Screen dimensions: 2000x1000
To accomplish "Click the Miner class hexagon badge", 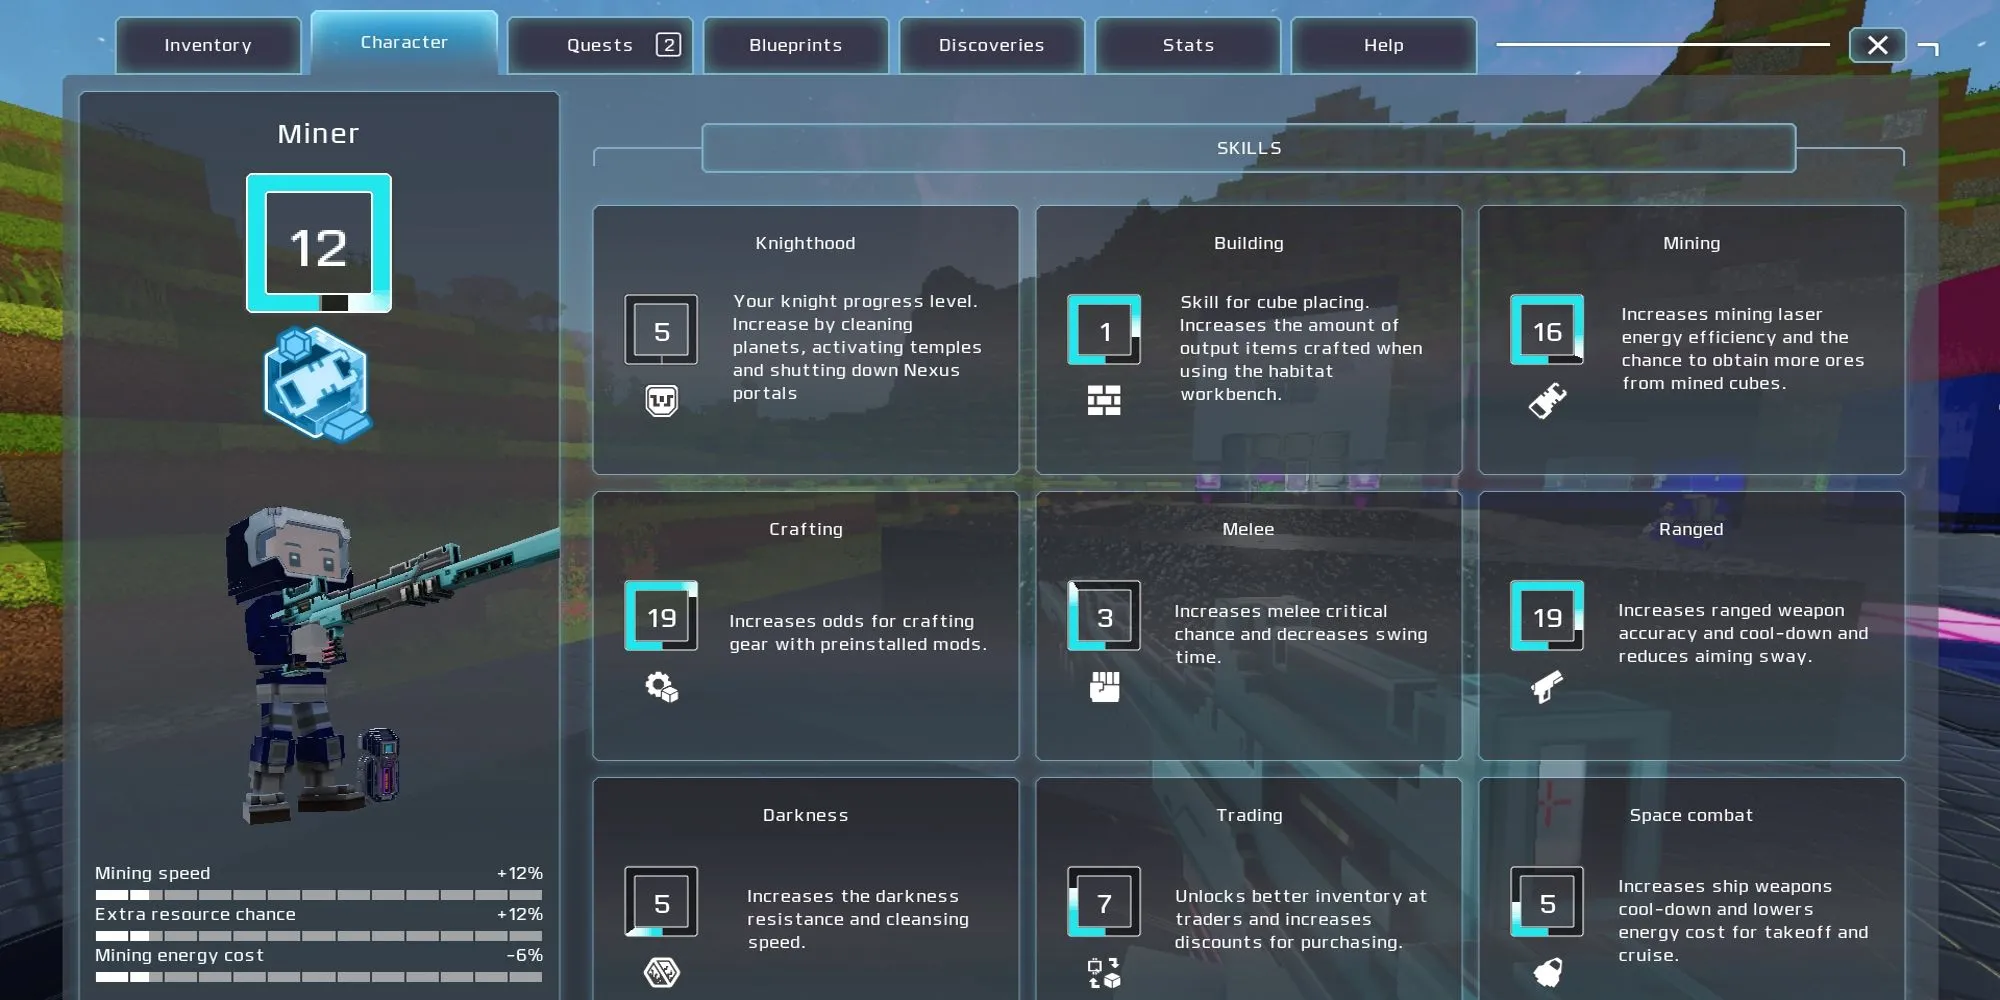I will (x=318, y=383).
